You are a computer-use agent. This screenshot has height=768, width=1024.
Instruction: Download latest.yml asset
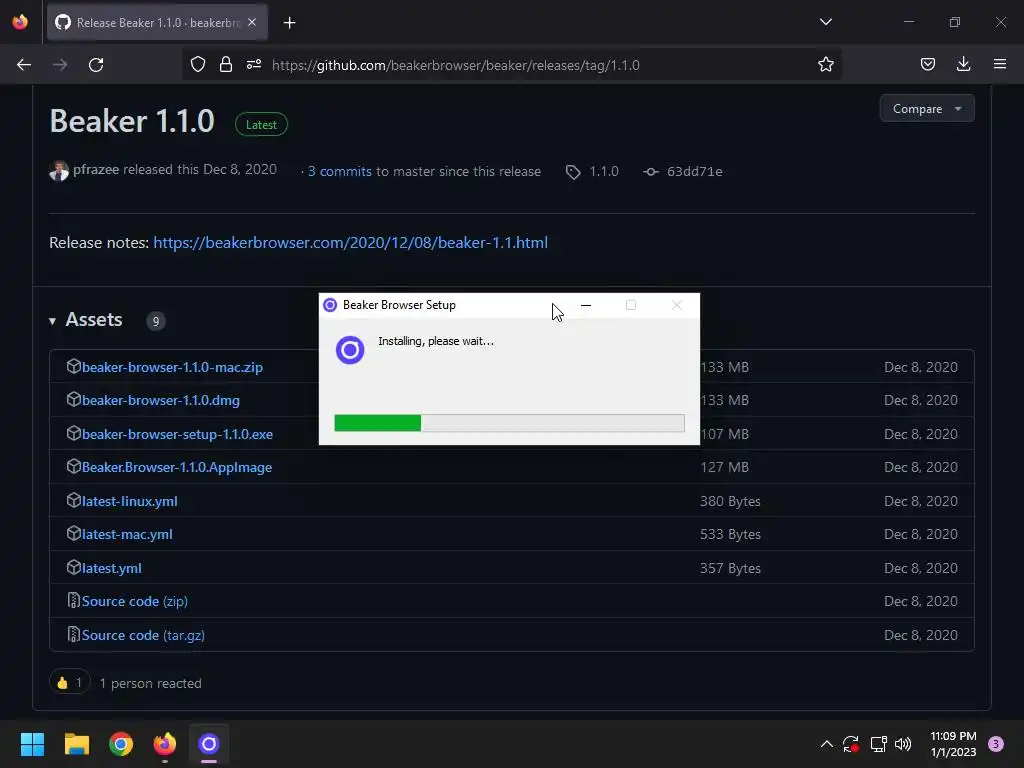(112, 568)
